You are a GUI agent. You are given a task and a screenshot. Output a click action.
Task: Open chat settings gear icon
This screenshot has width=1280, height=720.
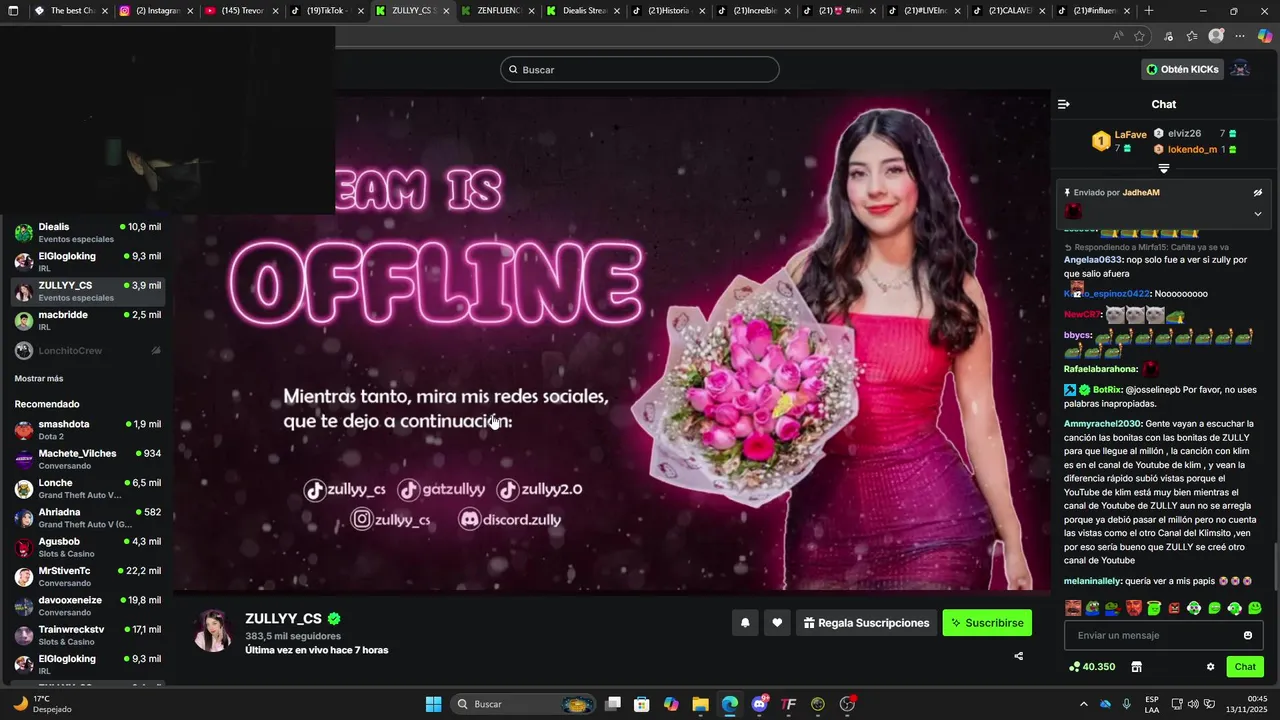pos(1211,667)
